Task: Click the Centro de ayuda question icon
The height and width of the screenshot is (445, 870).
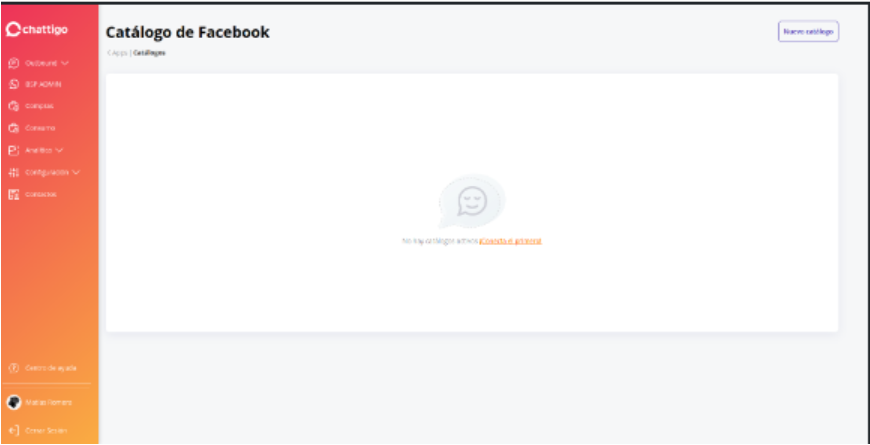Action: coord(14,368)
